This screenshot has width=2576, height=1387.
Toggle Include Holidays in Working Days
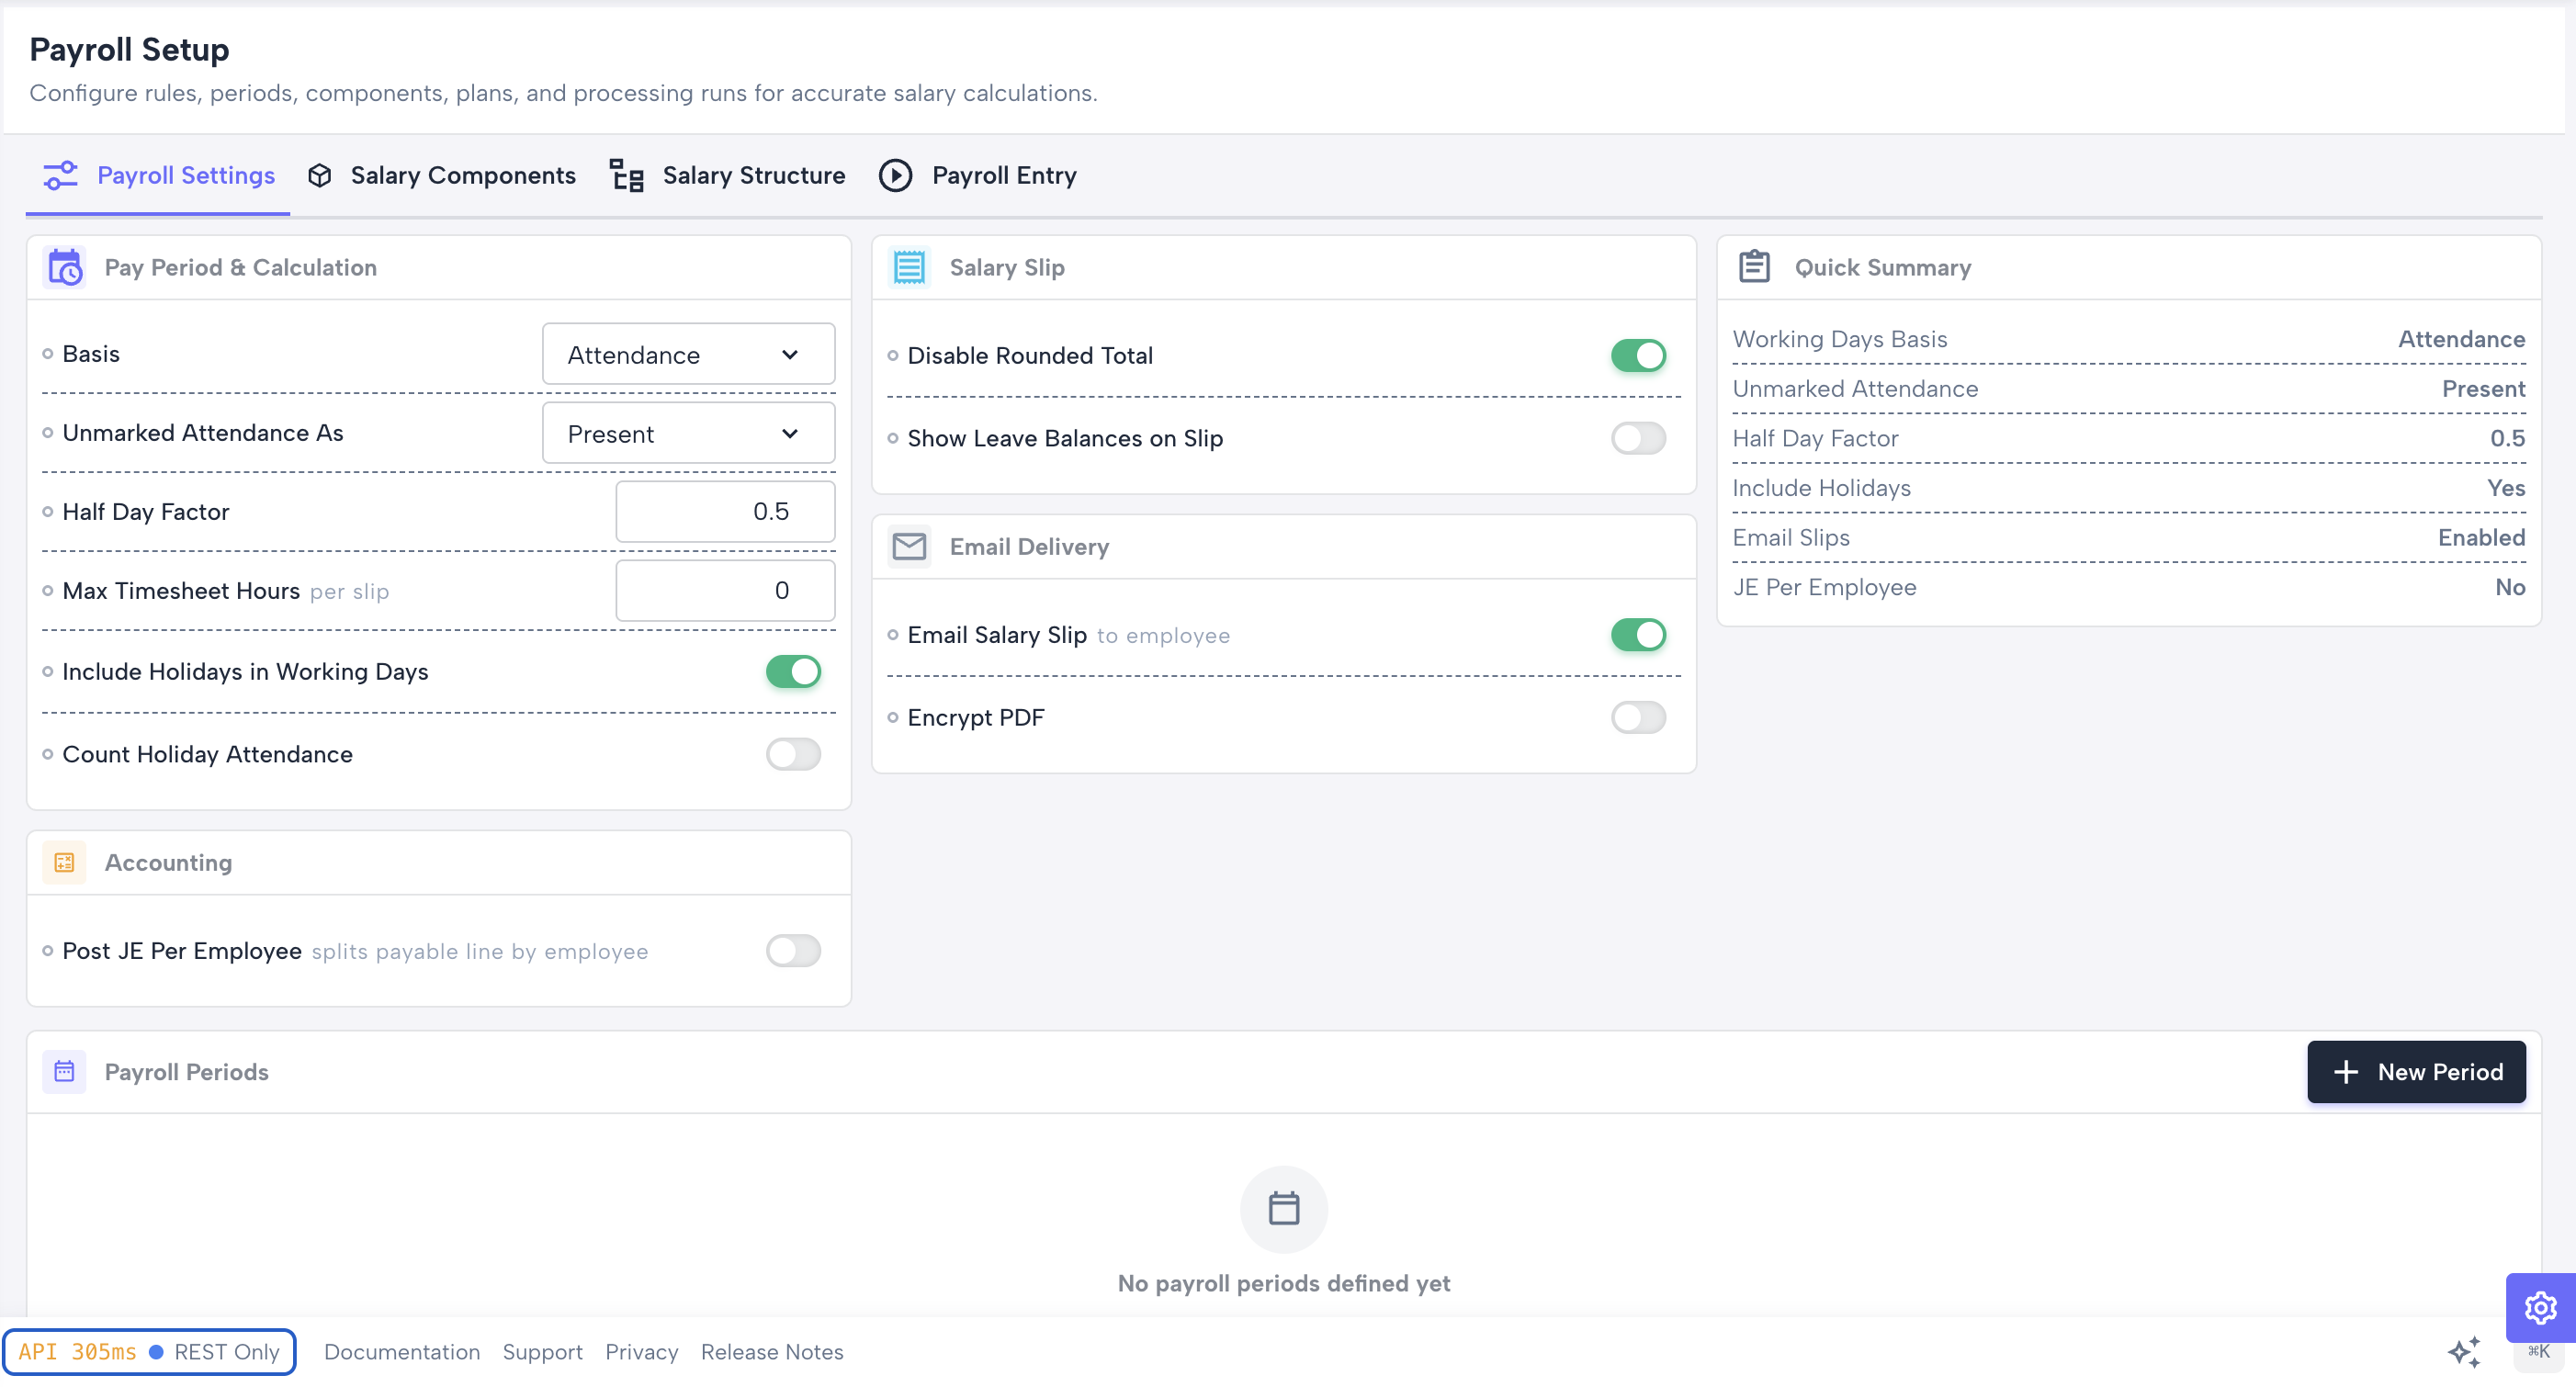point(793,671)
